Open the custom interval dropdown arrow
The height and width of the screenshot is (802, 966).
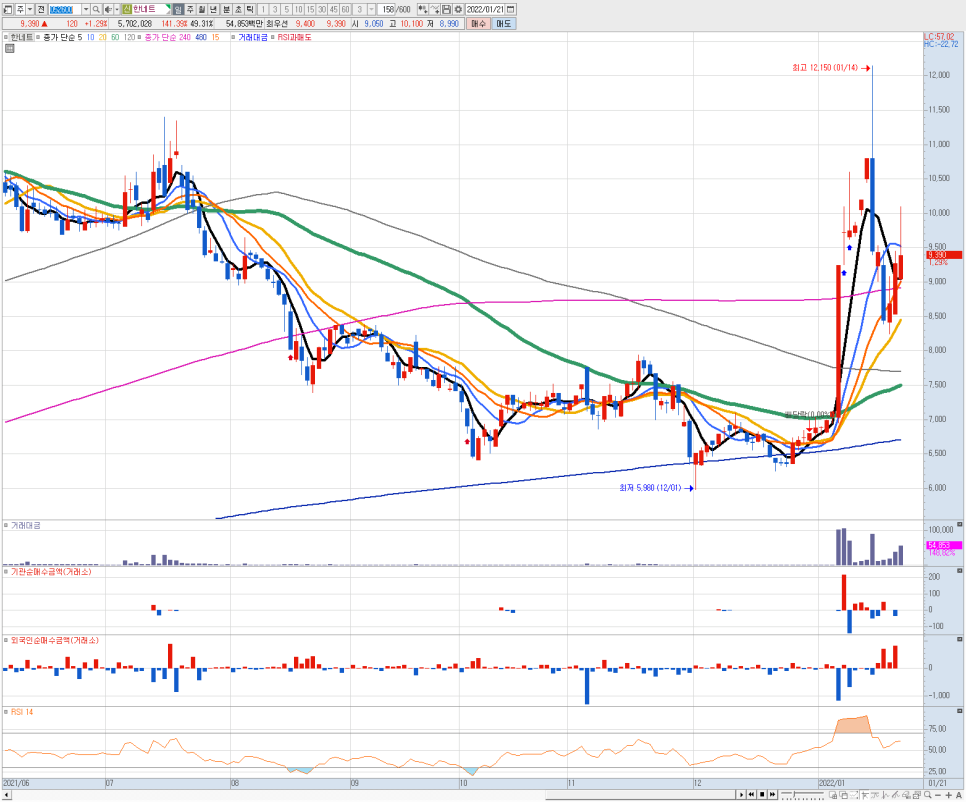pyautogui.click(x=371, y=9)
